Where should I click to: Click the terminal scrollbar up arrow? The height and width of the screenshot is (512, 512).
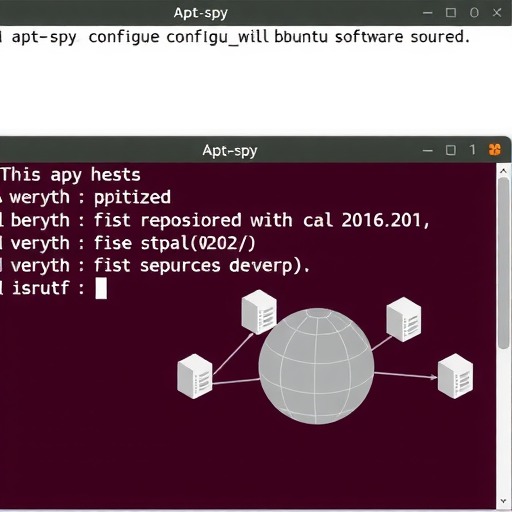[503, 171]
